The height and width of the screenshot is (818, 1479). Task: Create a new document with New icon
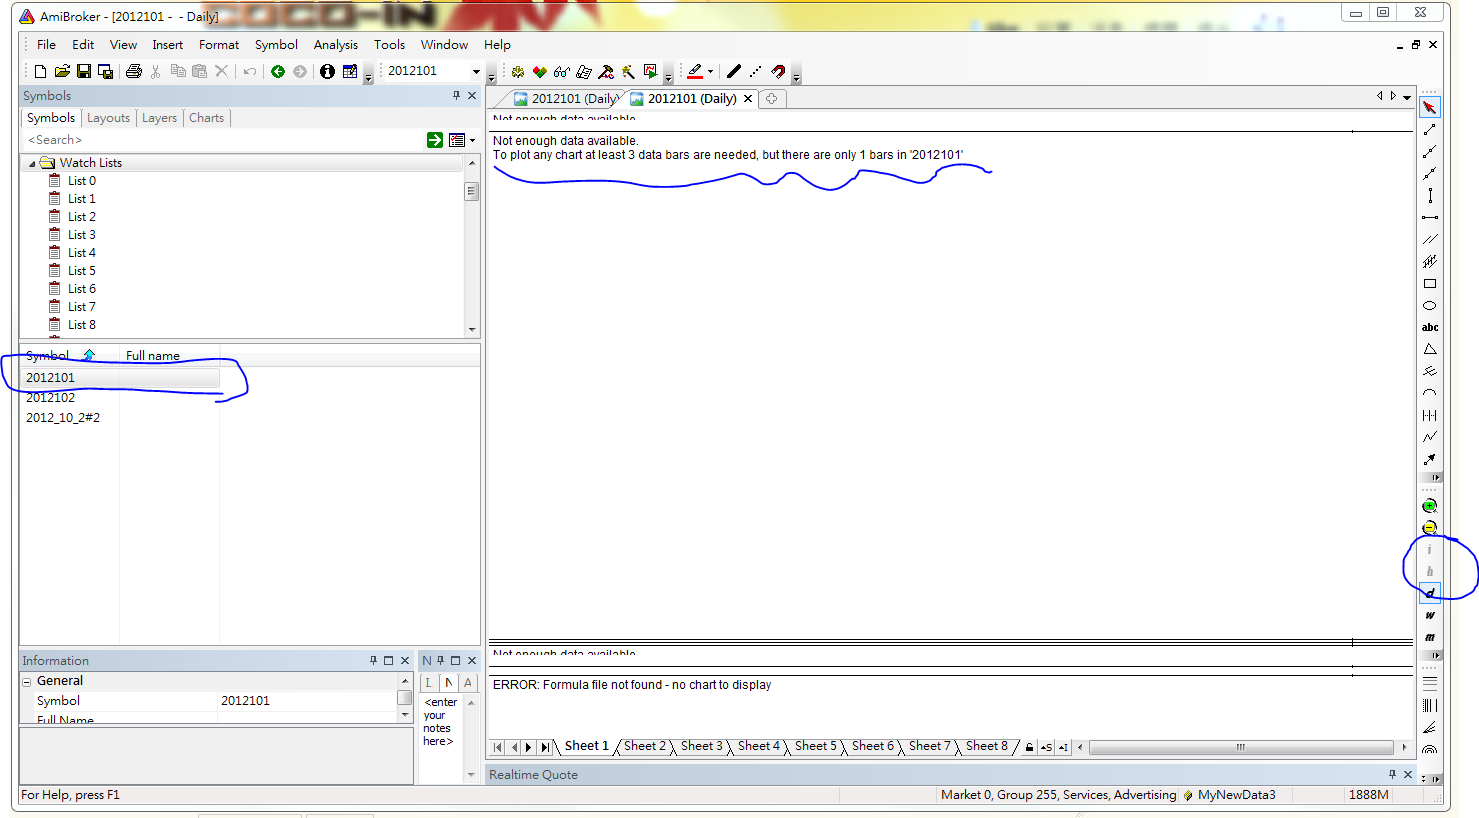40,71
